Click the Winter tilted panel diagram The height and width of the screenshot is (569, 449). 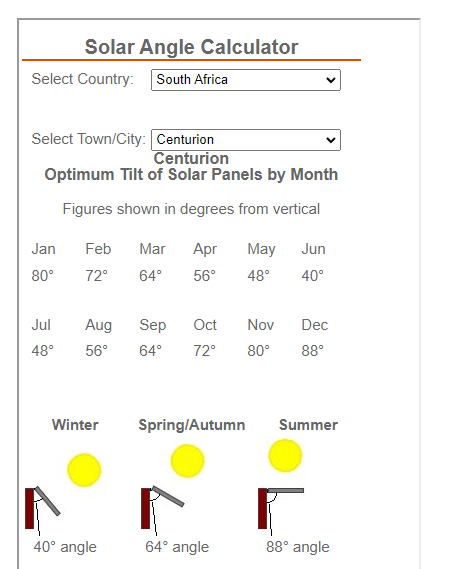[42, 510]
